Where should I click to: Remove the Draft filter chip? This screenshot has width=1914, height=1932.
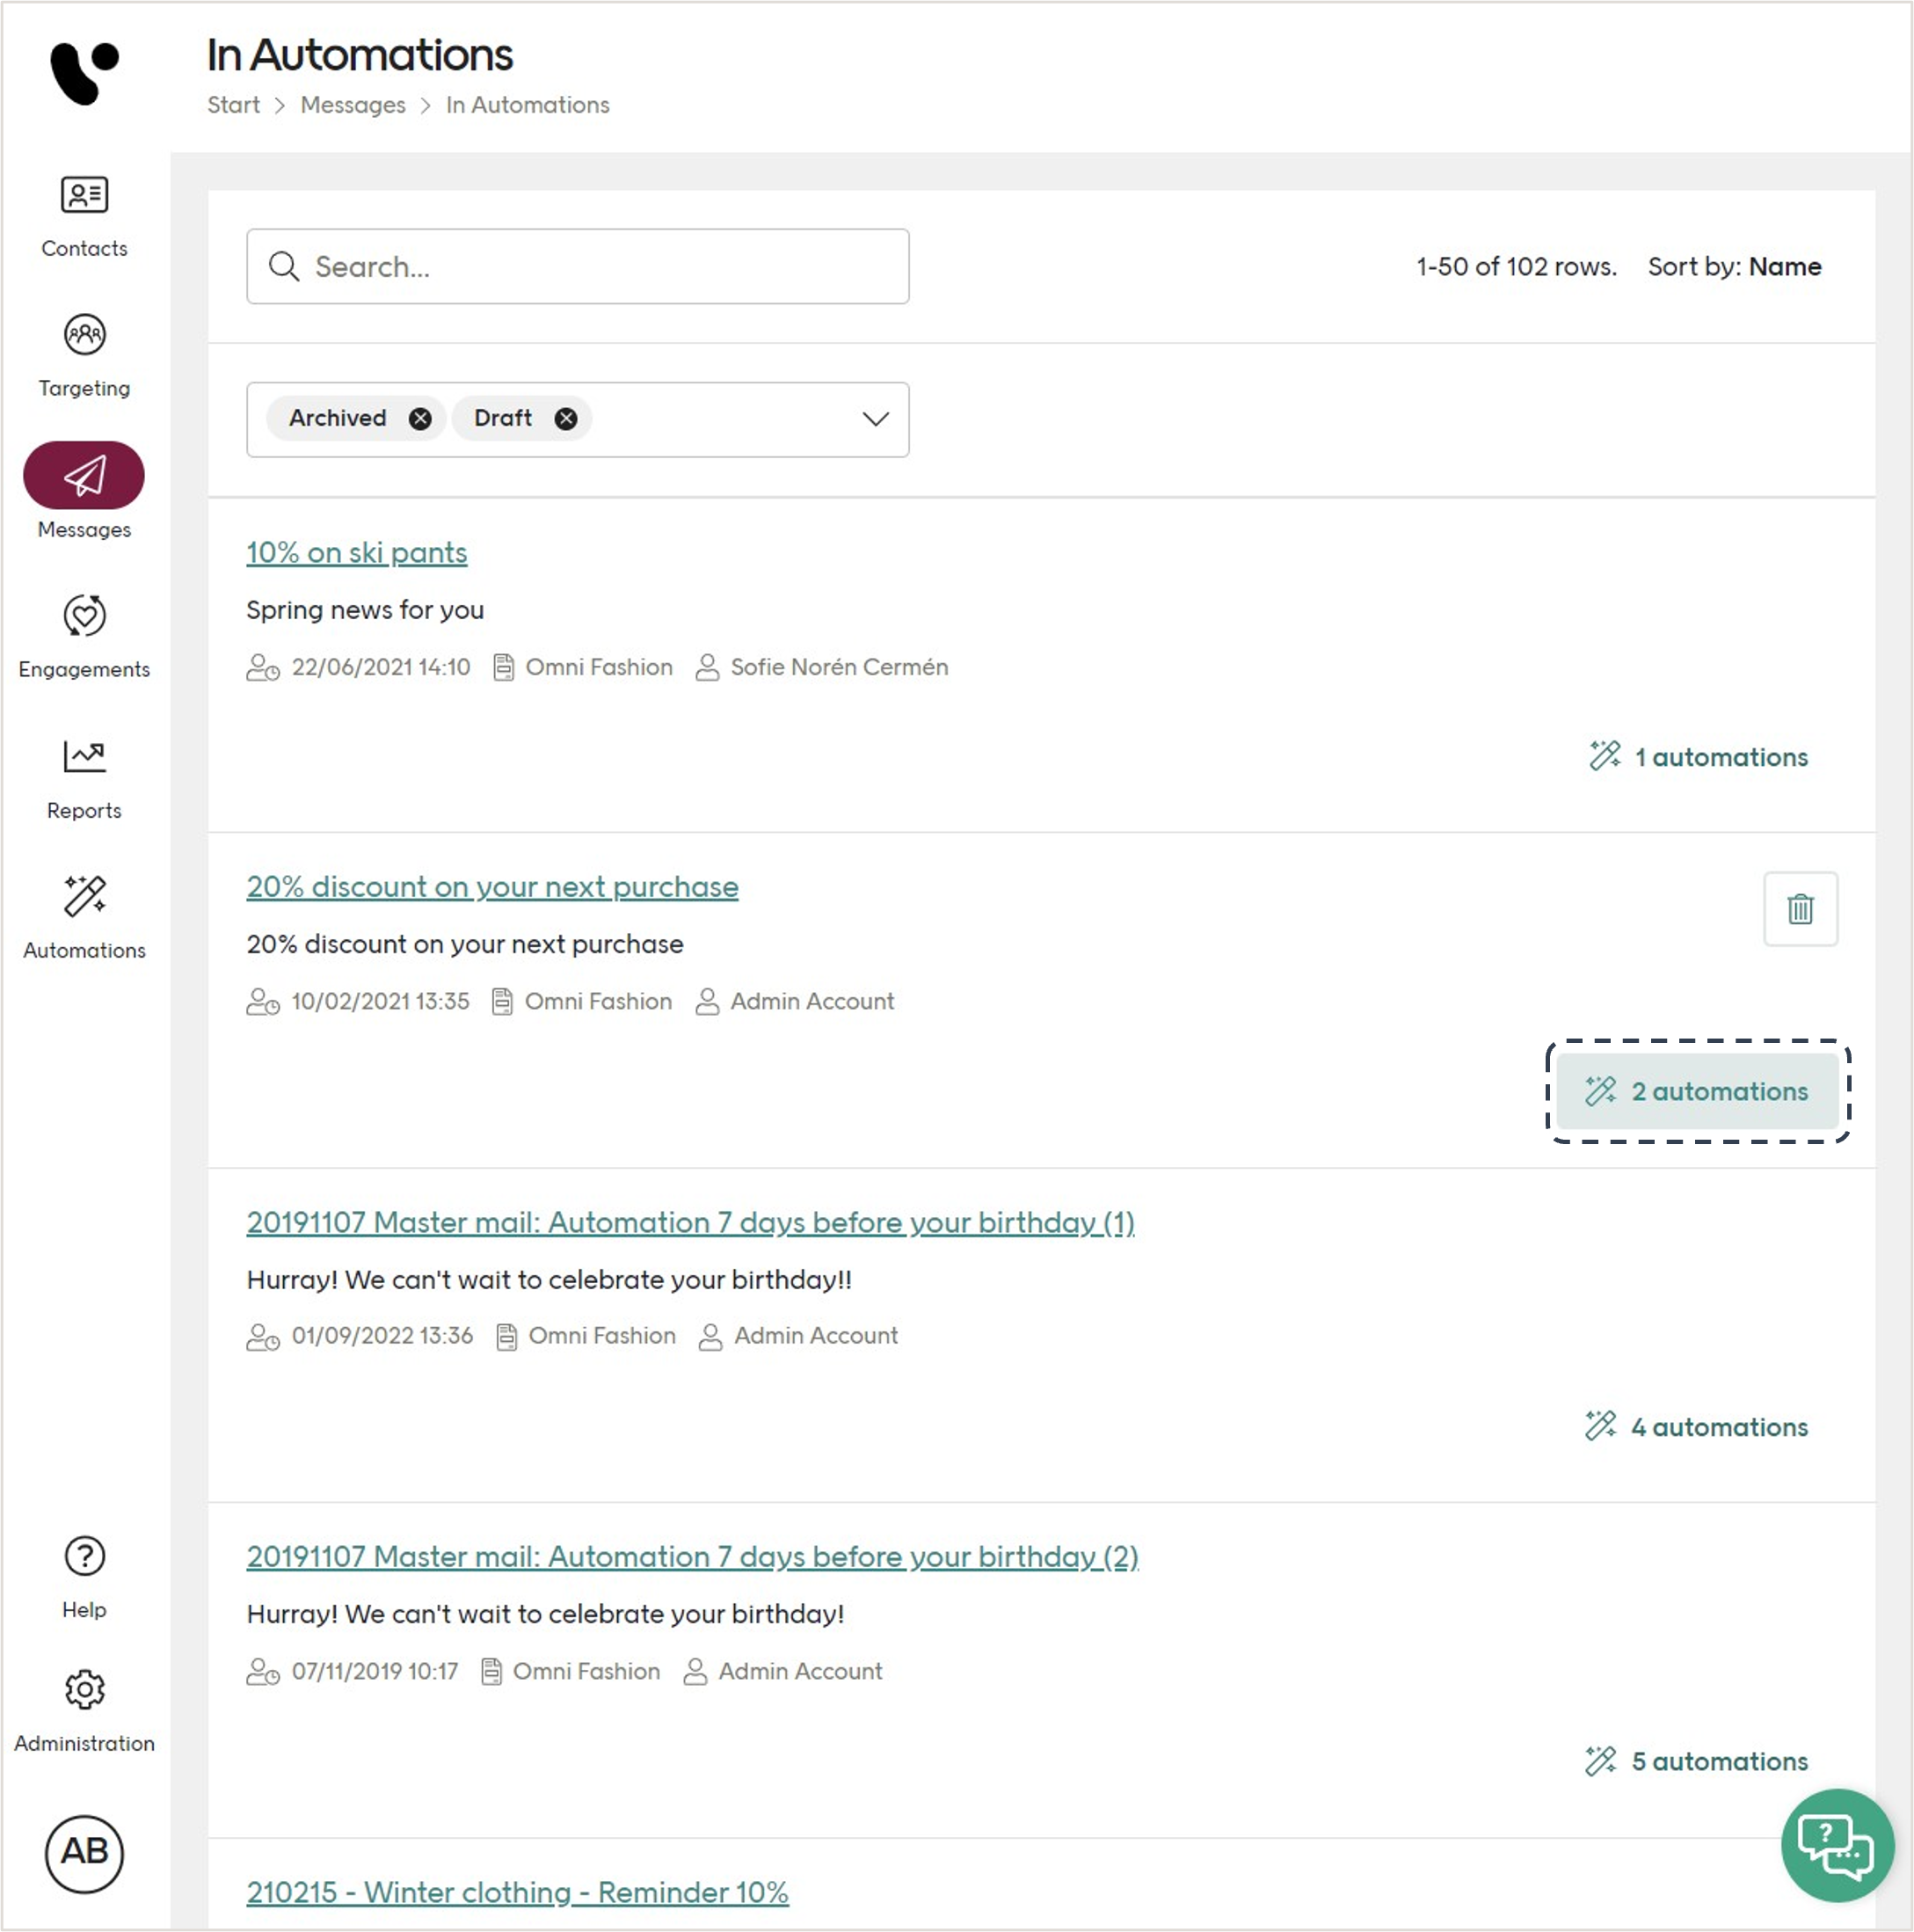pyautogui.click(x=565, y=418)
